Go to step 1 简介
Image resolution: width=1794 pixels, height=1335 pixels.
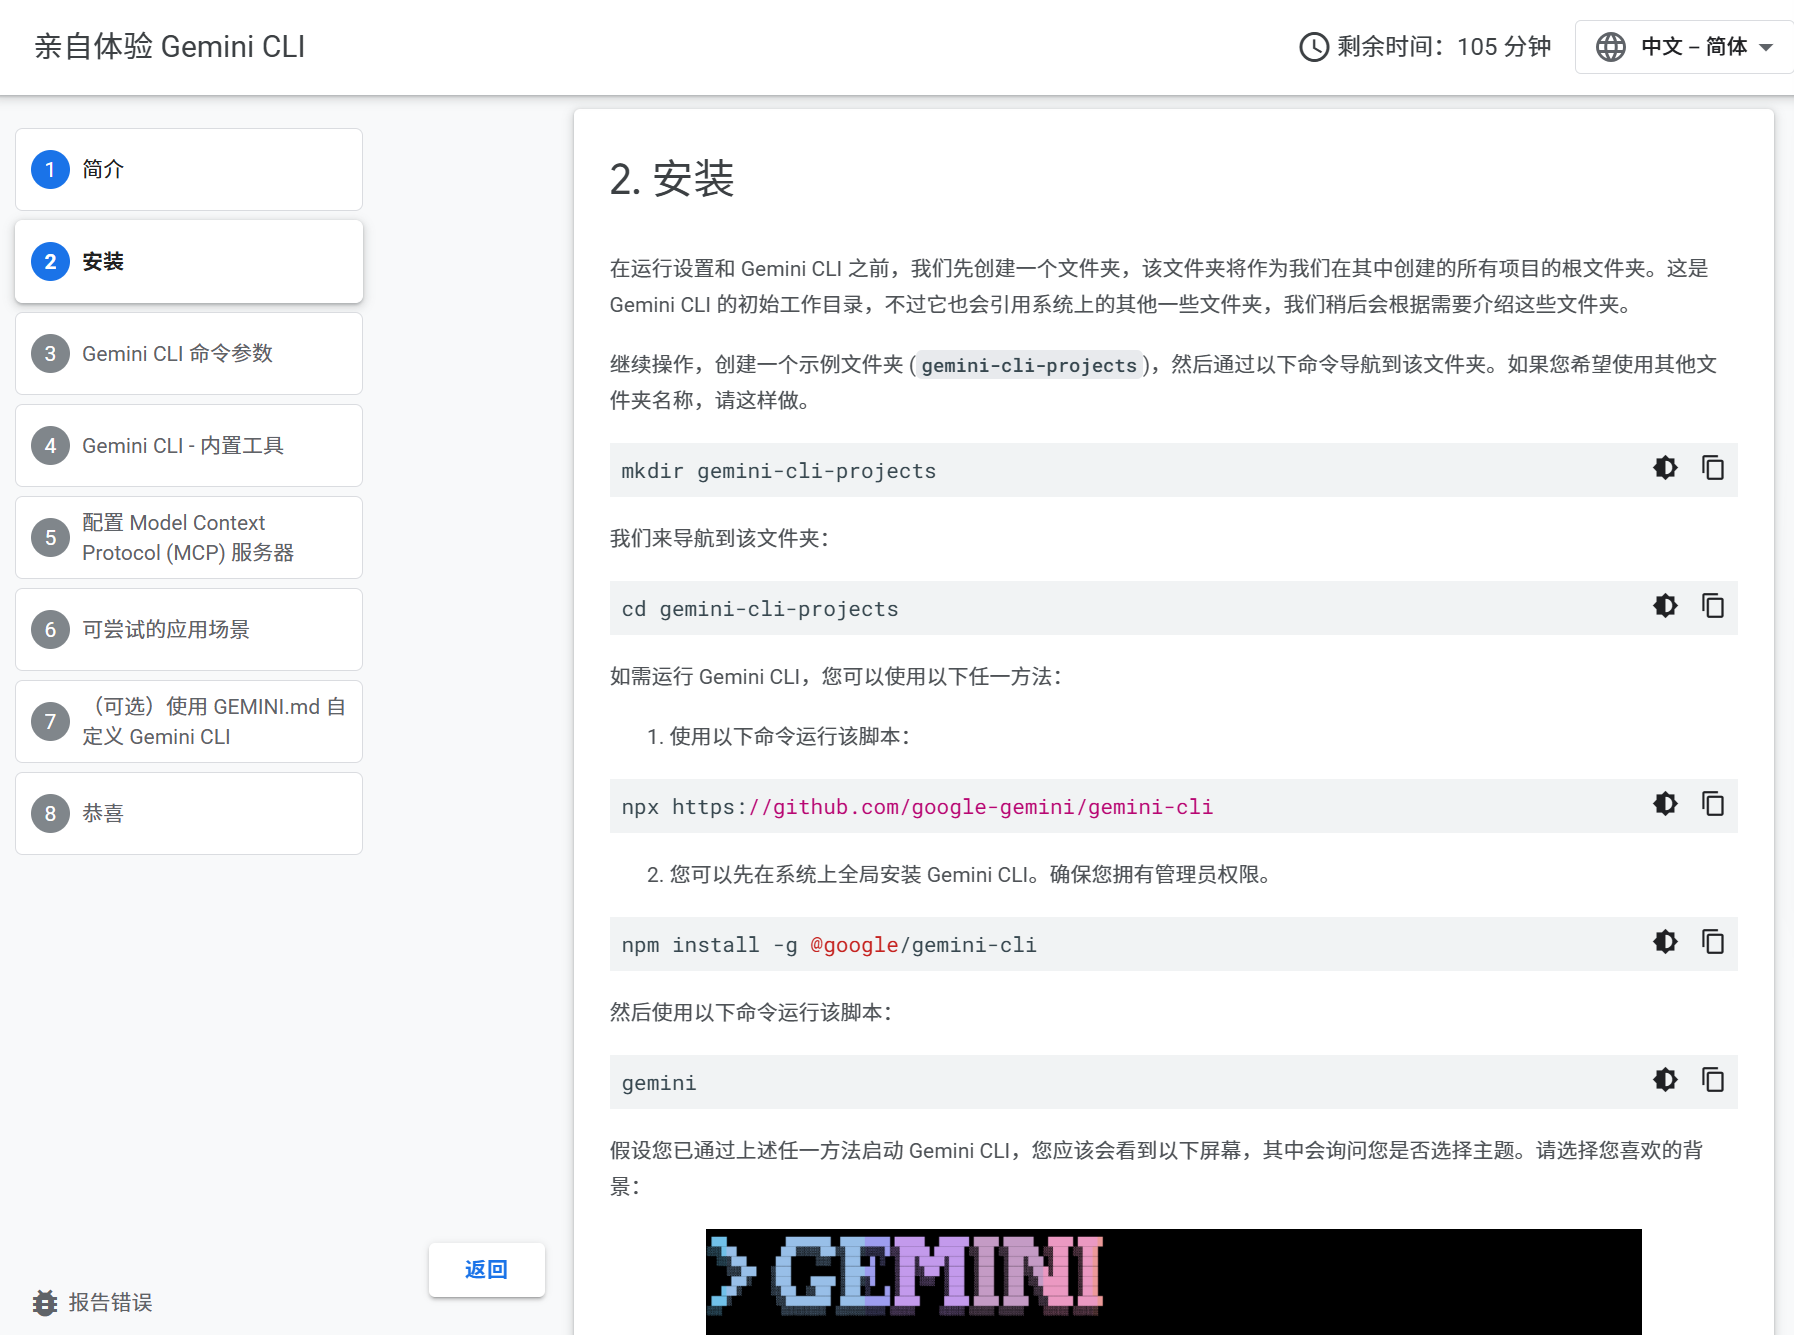189,169
